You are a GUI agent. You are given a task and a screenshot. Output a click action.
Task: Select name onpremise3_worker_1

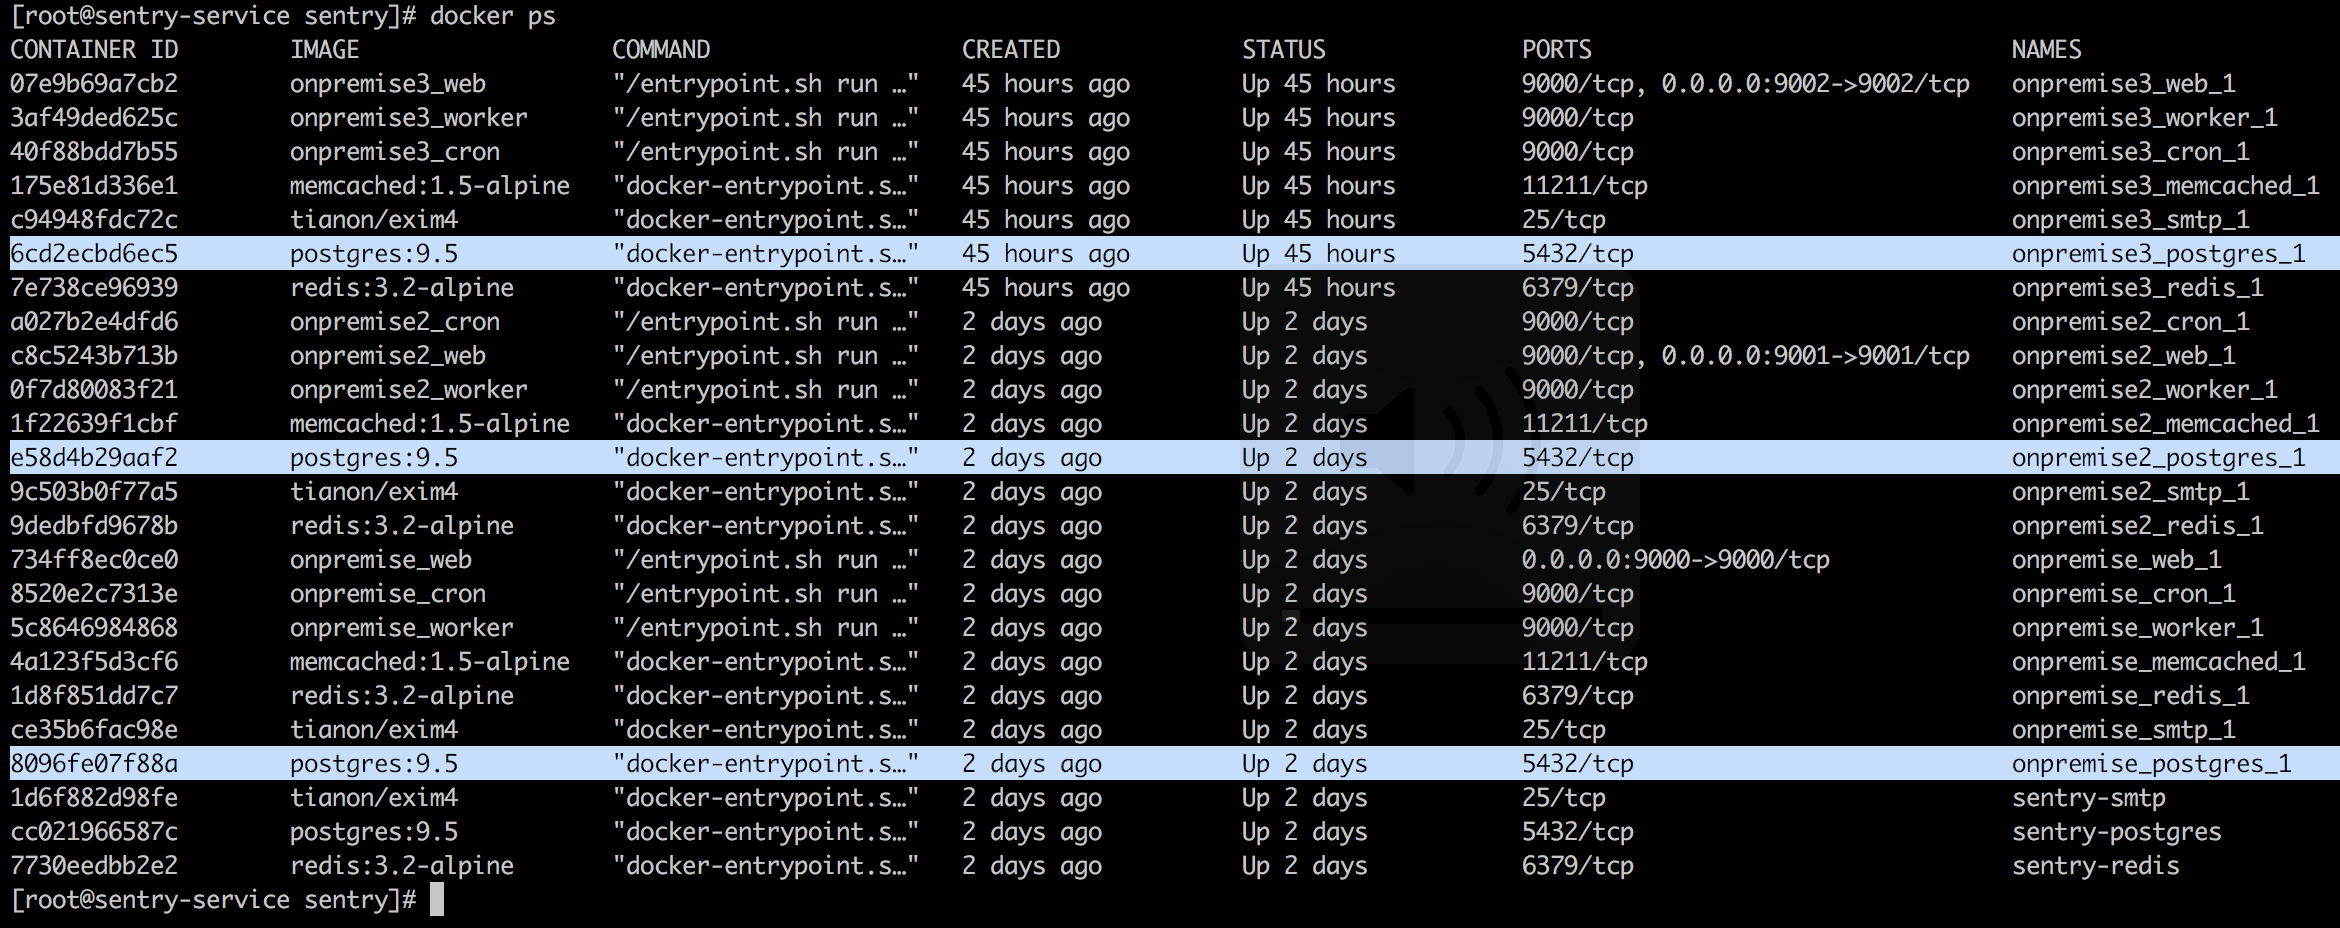pyautogui.click(x=2145, y=118)
